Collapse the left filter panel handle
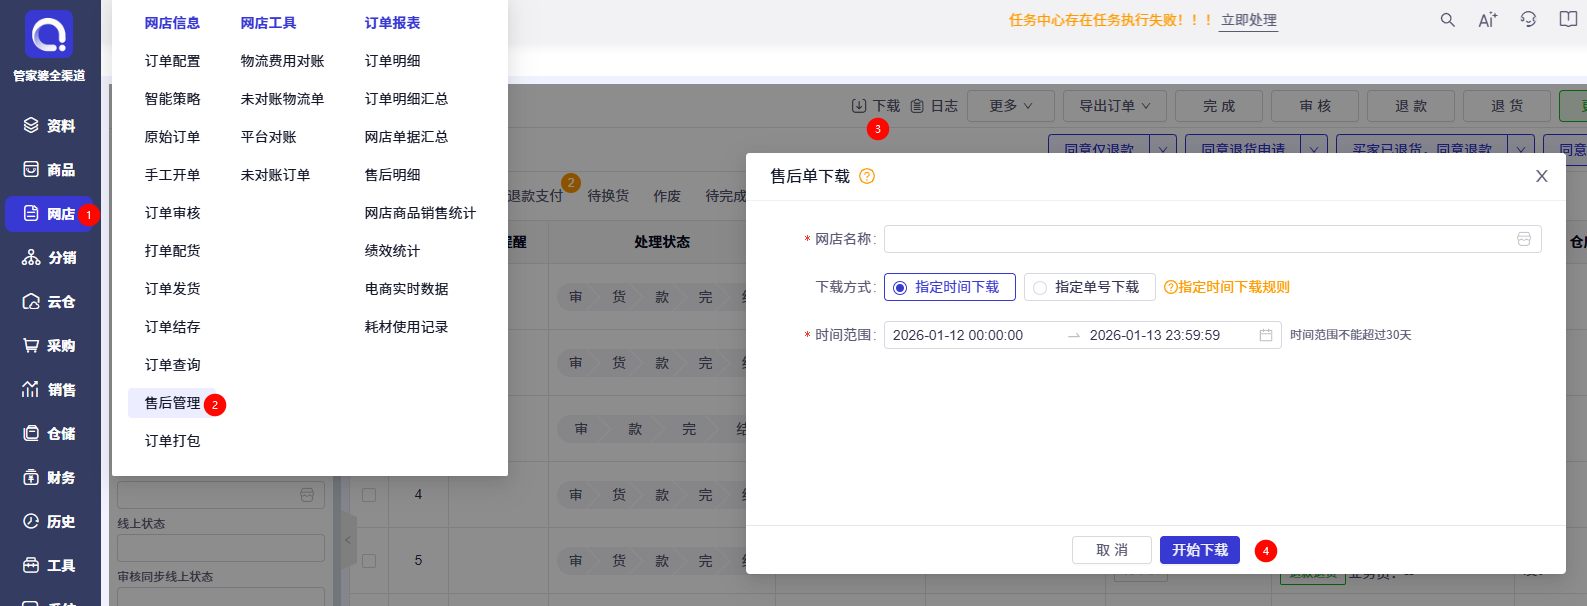Viewport: 1587px width, 606px height. (347, 540)
